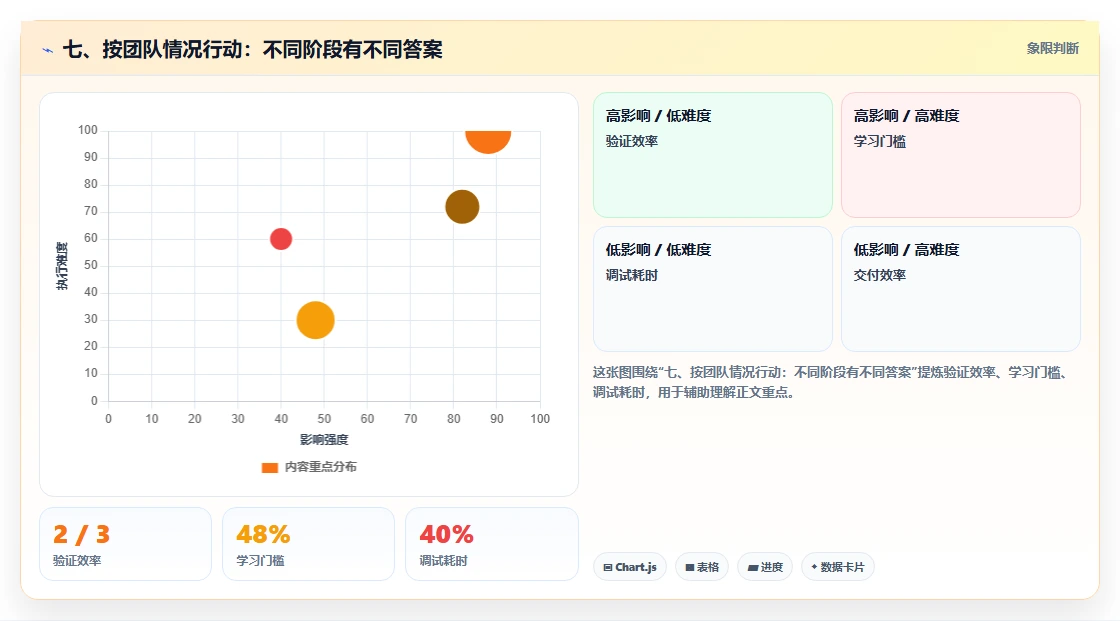Click the 40% 调试耗时 stat card
Image resolution: width=1120 pixels, height=621 pixels.
(491, 544)
